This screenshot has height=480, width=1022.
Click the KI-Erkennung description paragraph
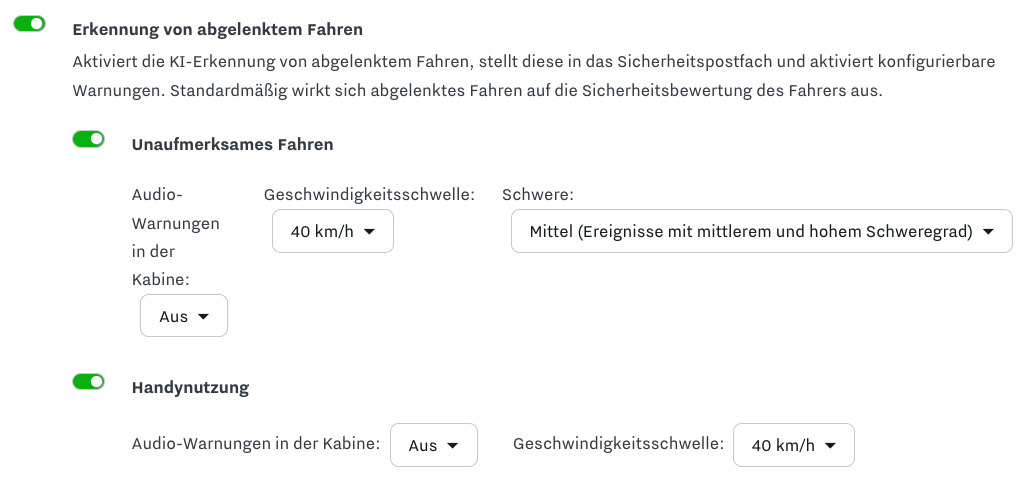pos(533,76)
